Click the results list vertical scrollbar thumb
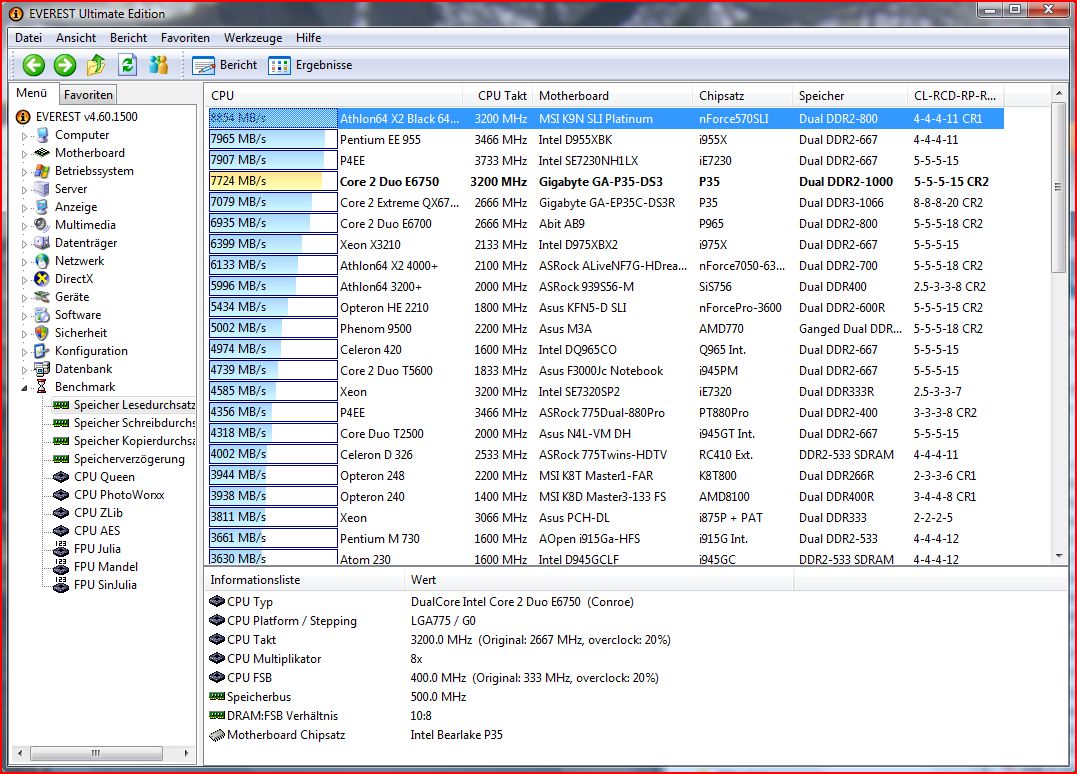The width and height of the screenshot is (1077, 774). (1058, 189)
